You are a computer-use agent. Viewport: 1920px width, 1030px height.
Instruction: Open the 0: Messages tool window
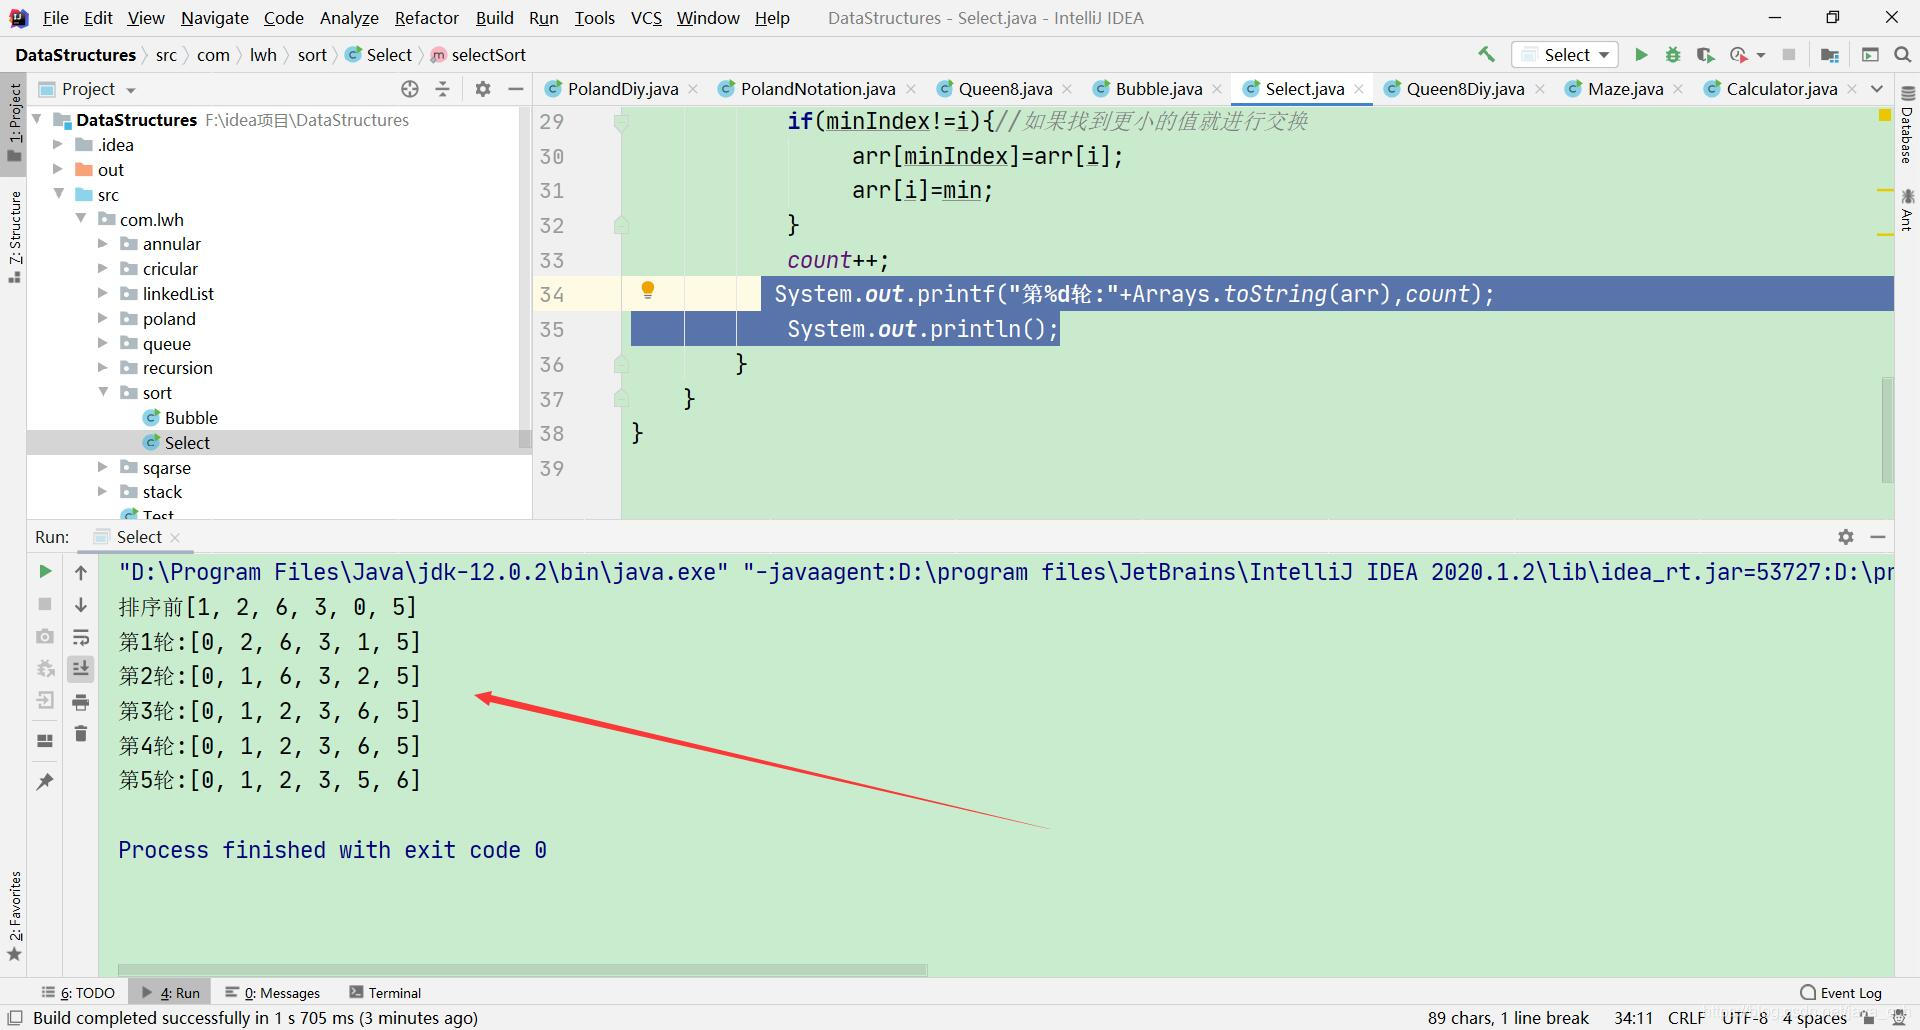273,993
